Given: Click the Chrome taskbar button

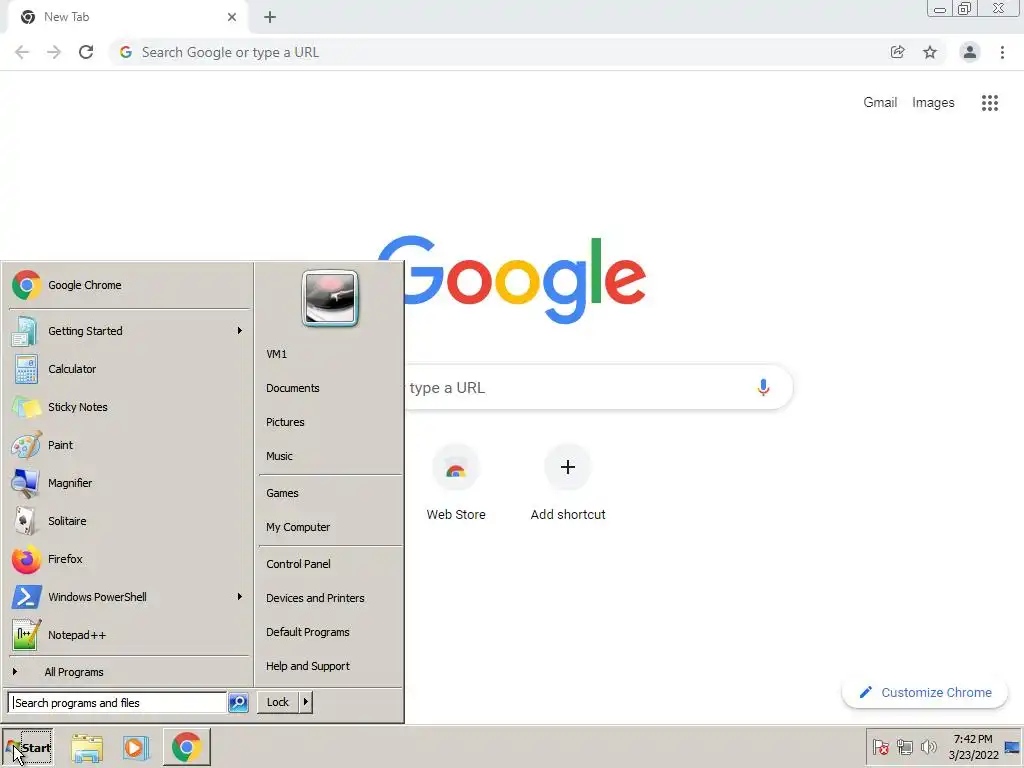Looking at the screenshot, I should pyautogui.click(x=187, y=747).
